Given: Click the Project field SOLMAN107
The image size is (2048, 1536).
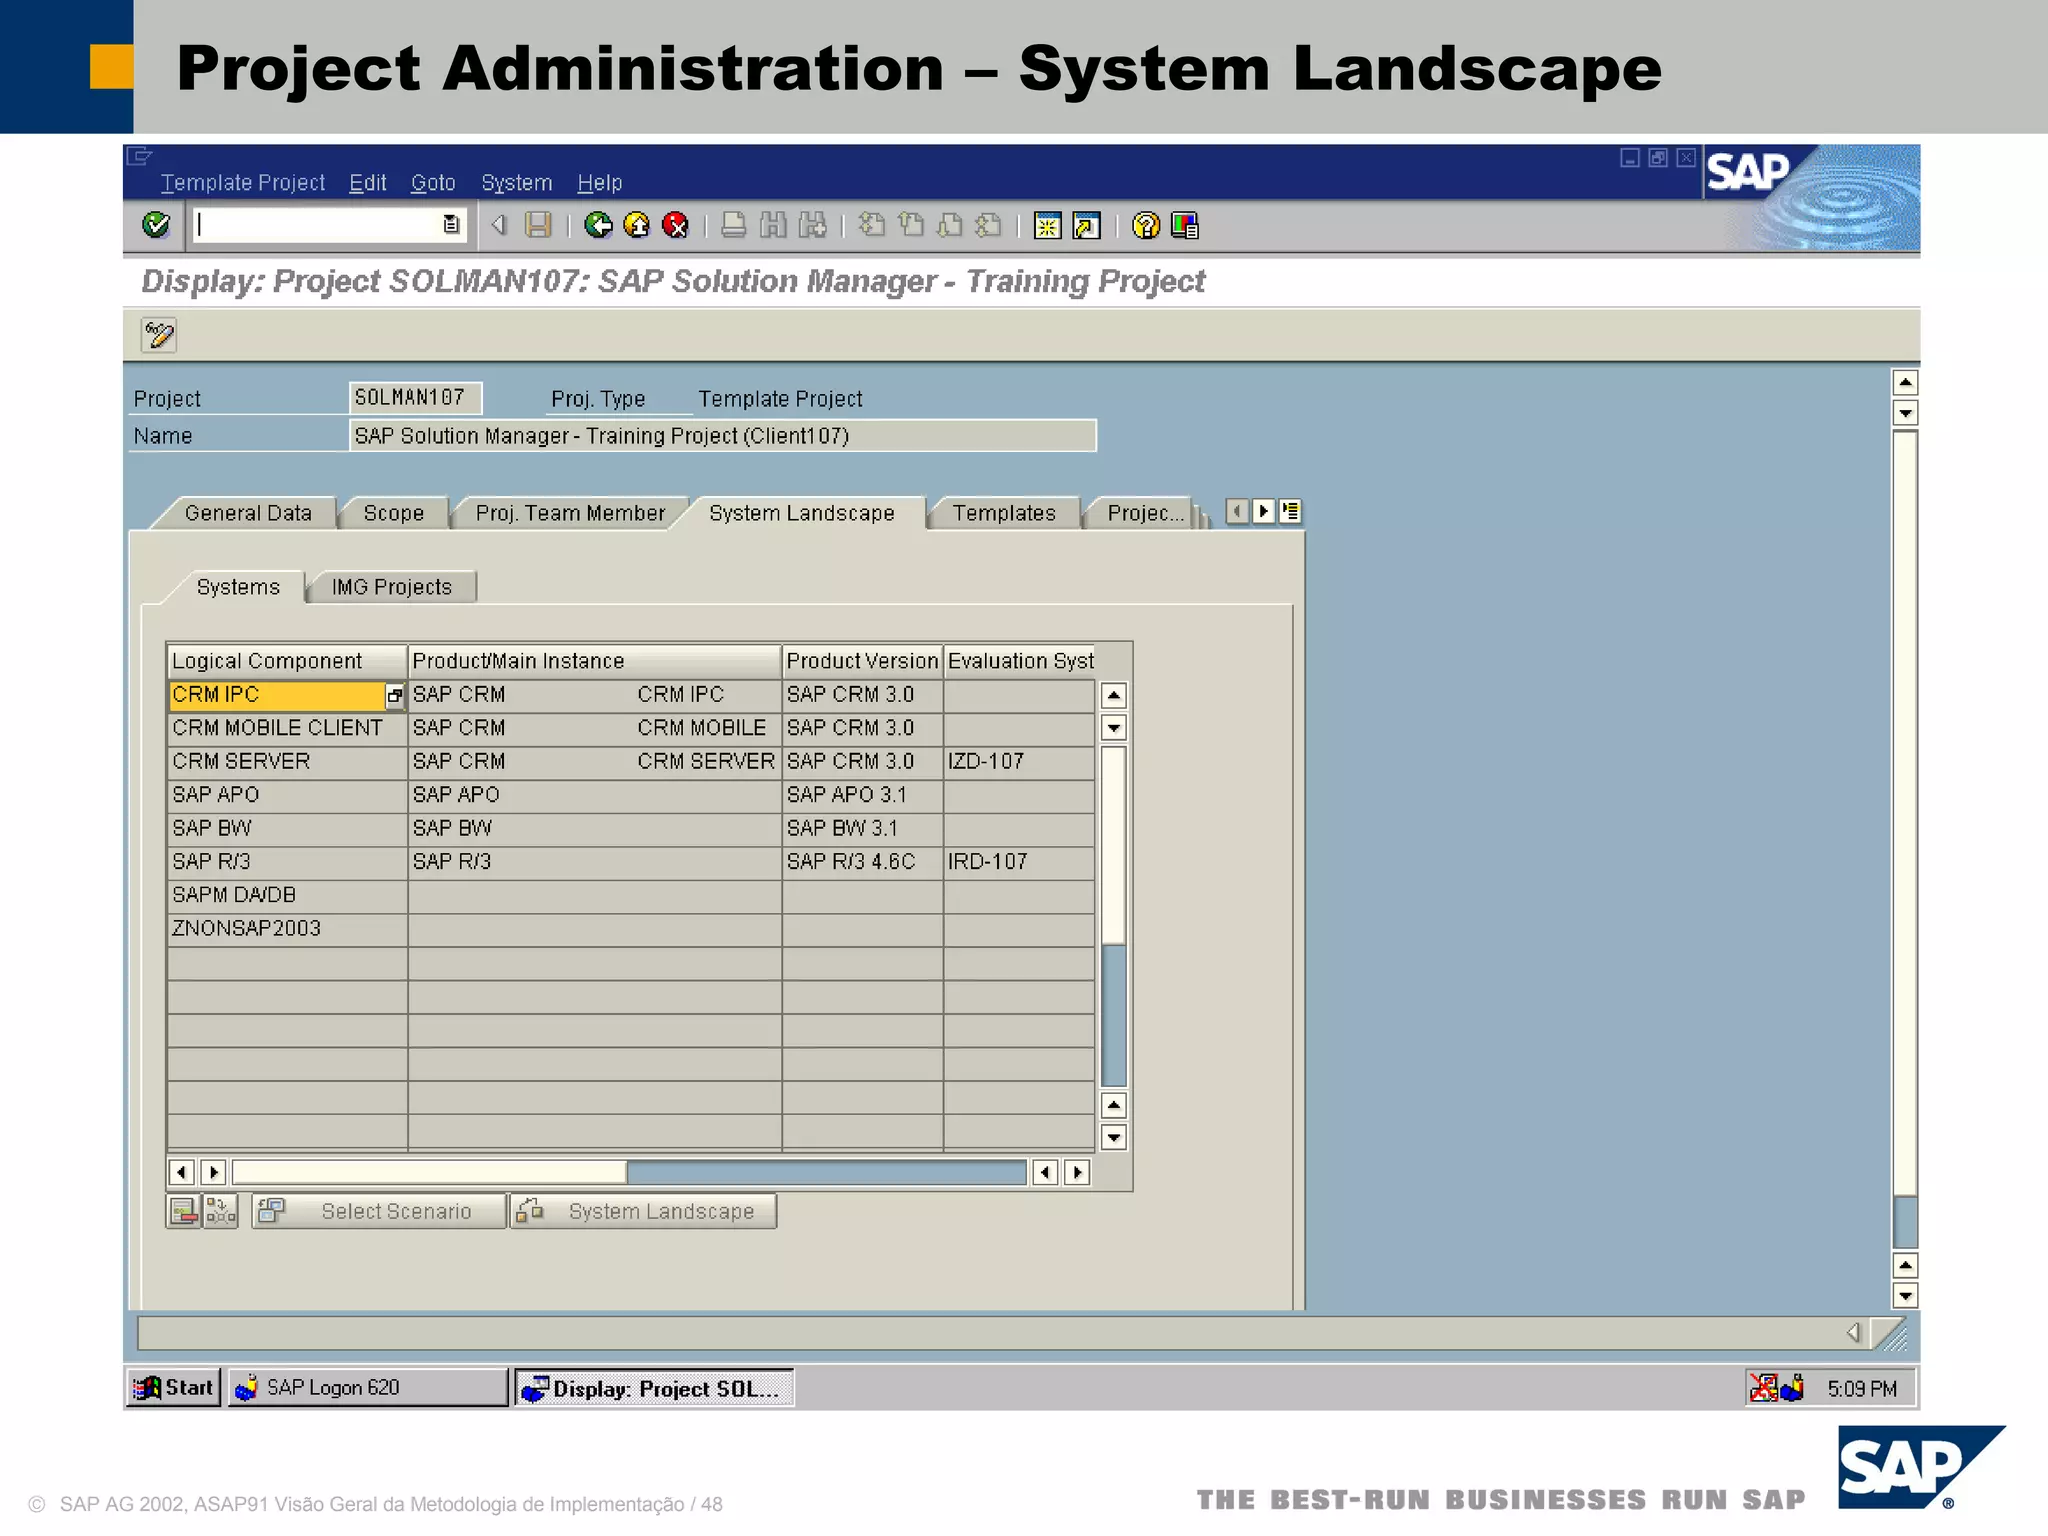Looking at the screenshot, I should [414, 398].
